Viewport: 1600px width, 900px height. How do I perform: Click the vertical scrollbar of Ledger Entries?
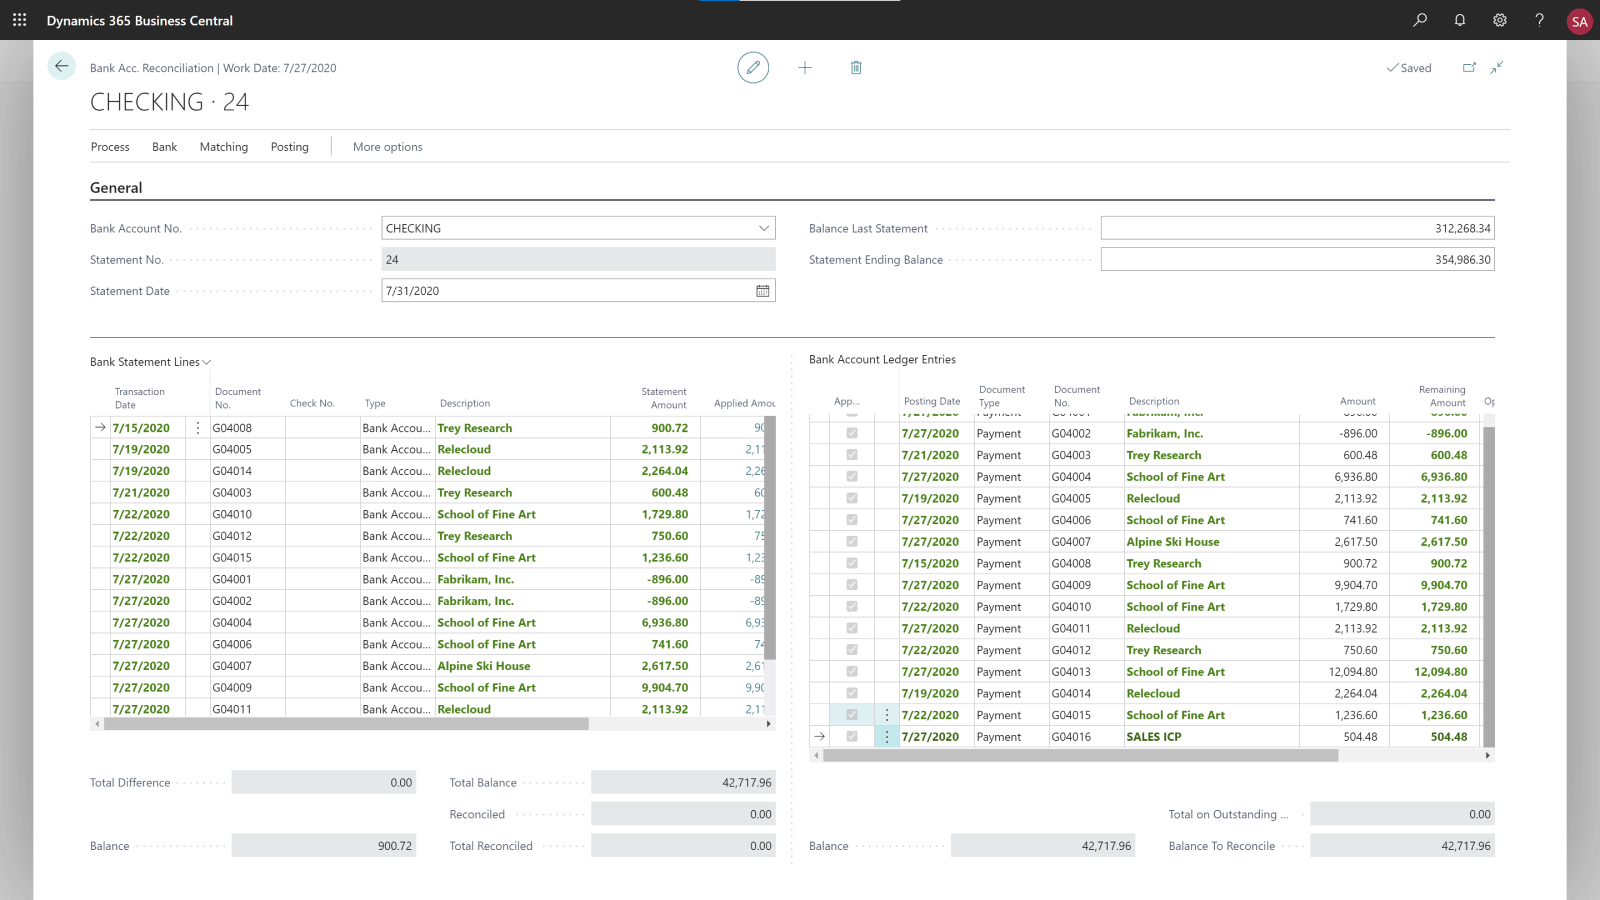(x=1489, y=586)
